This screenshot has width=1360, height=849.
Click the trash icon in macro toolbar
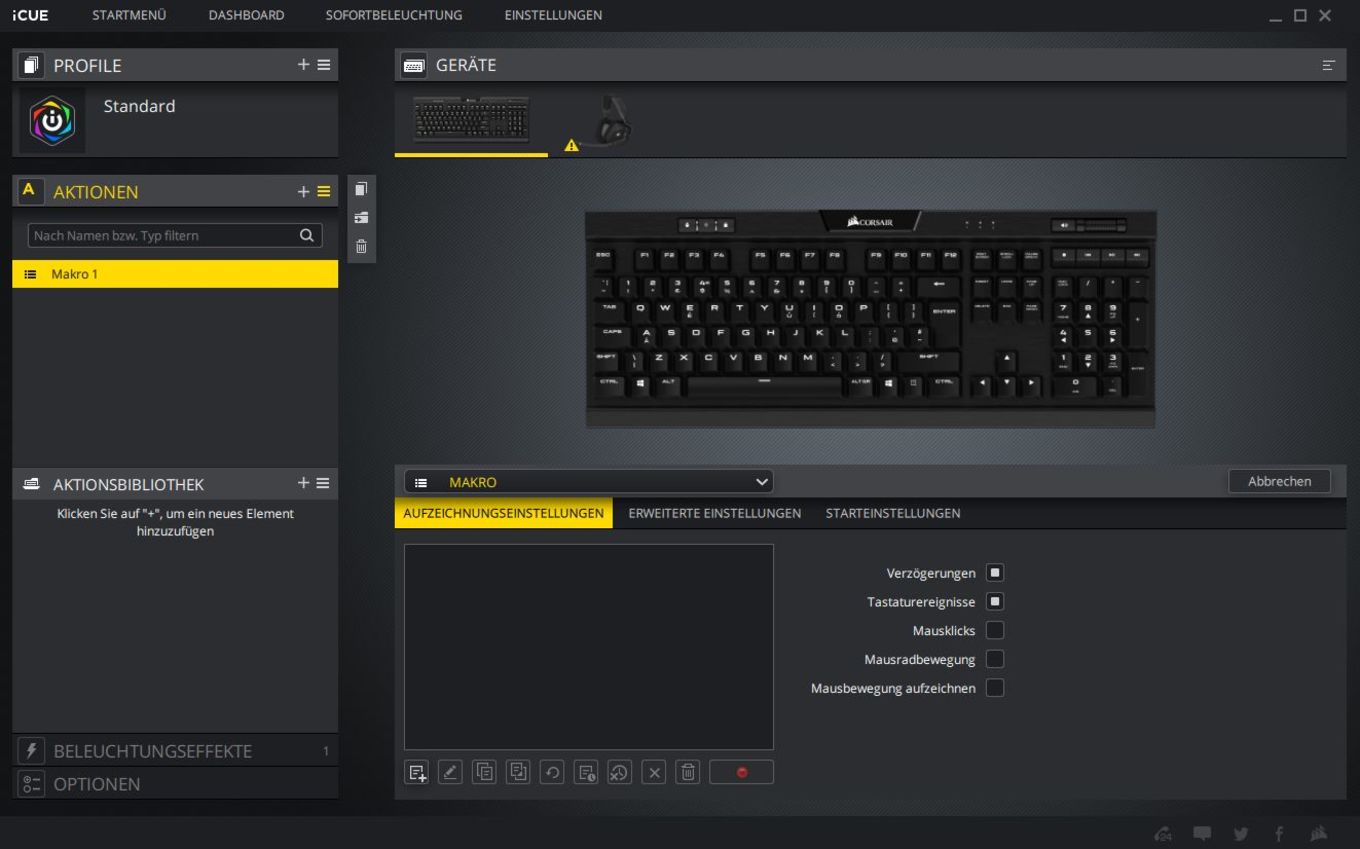point(688,772)
